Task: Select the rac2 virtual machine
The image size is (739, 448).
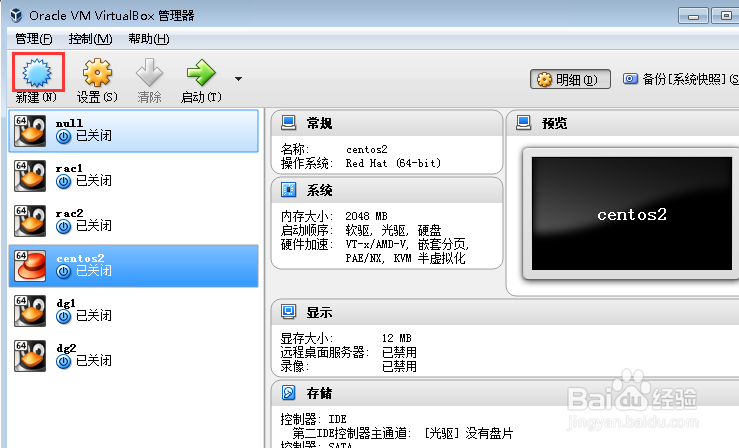Action: click(x=133, y=221)
